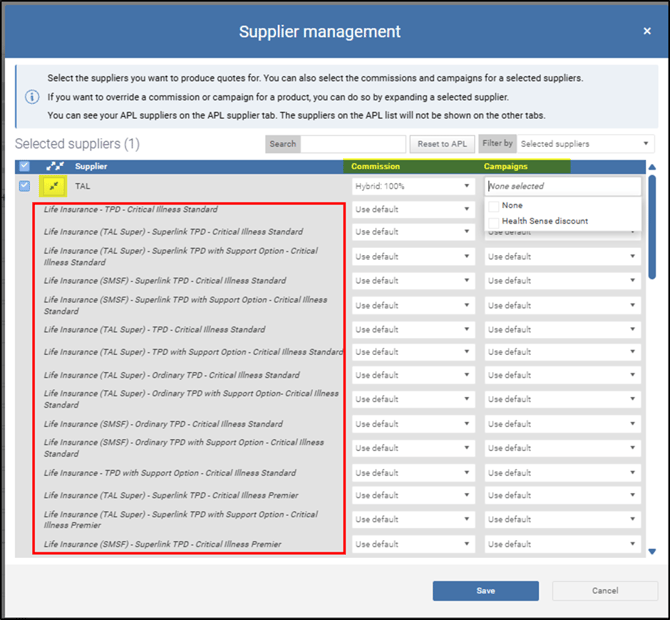Click the scroll down arrow of the list

tap(652, 551)
